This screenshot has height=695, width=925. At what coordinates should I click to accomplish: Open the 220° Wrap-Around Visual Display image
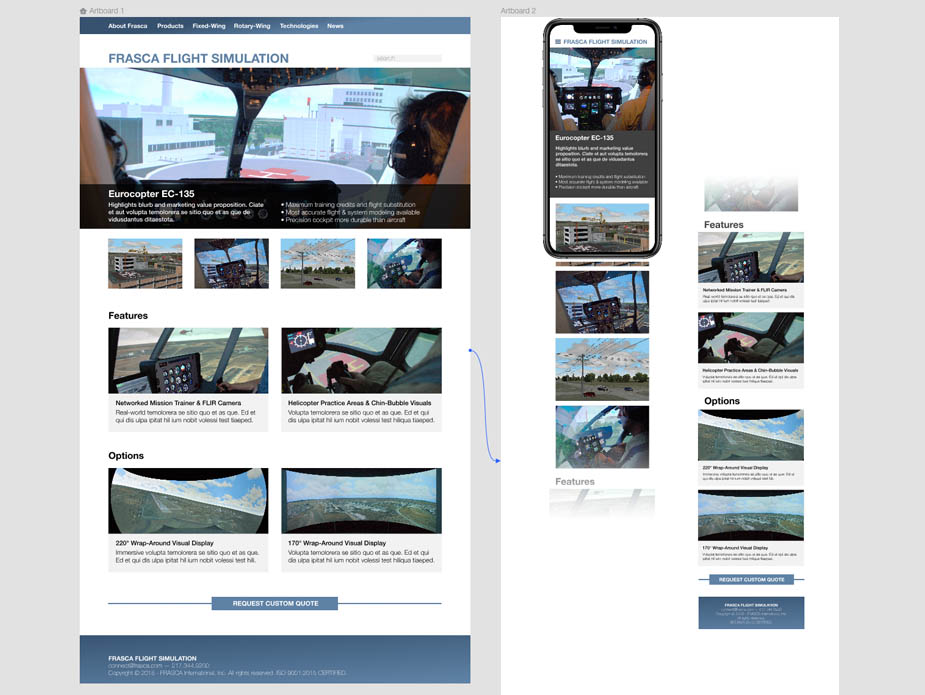[188, 500]
